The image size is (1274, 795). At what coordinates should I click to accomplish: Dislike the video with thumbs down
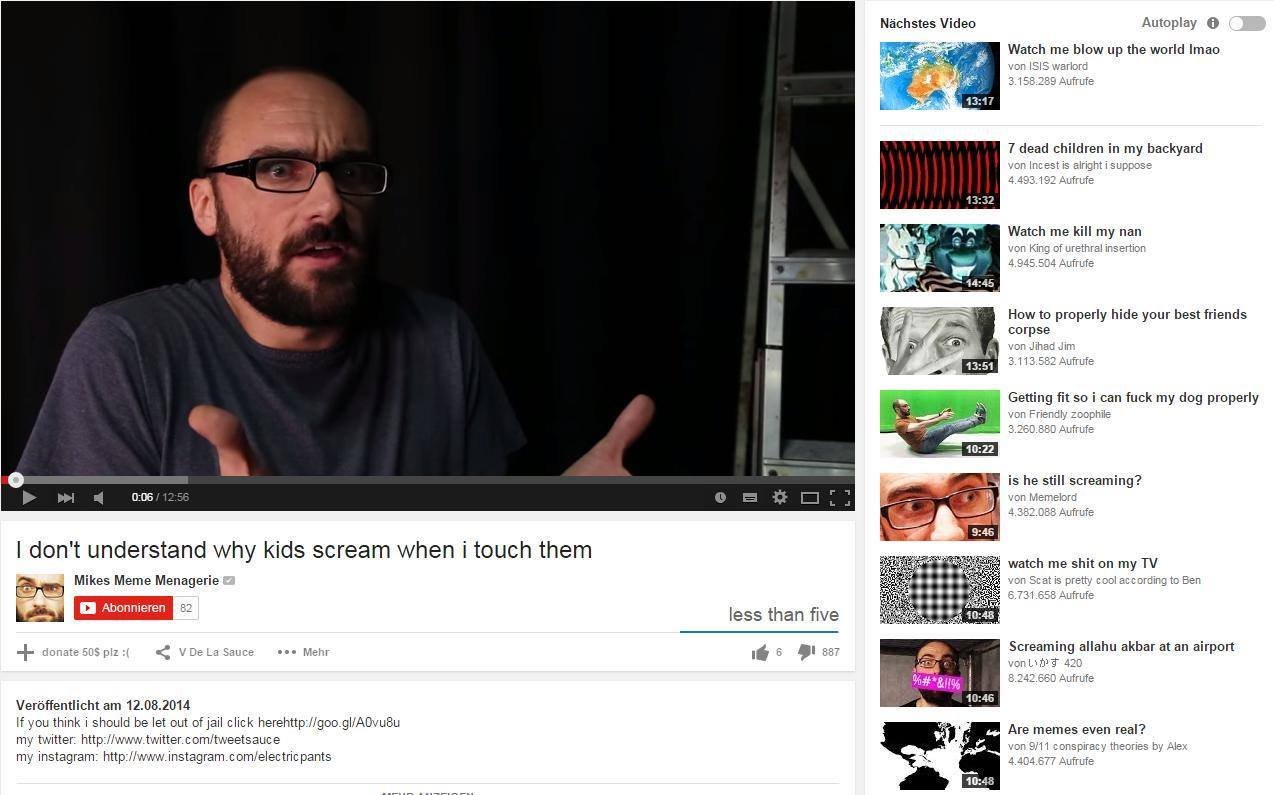pos(806,652)
